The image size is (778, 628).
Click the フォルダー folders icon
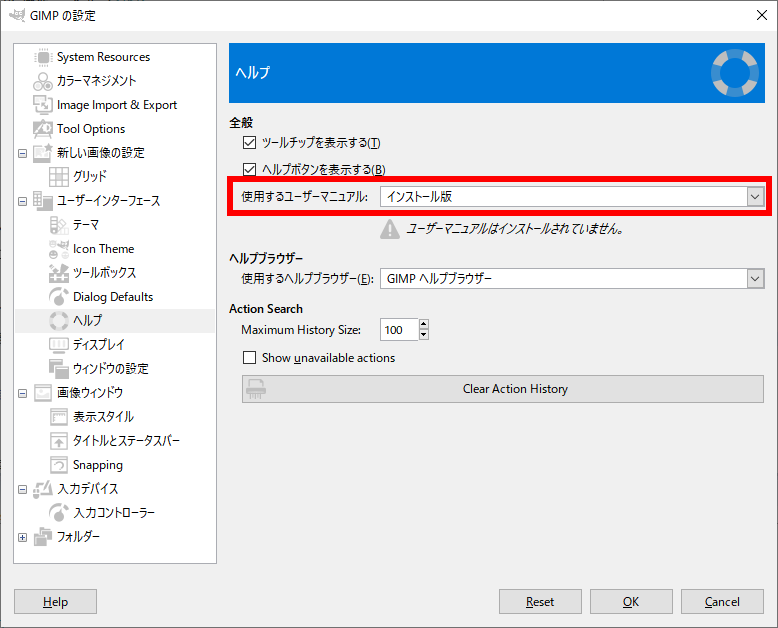[43, 537]
